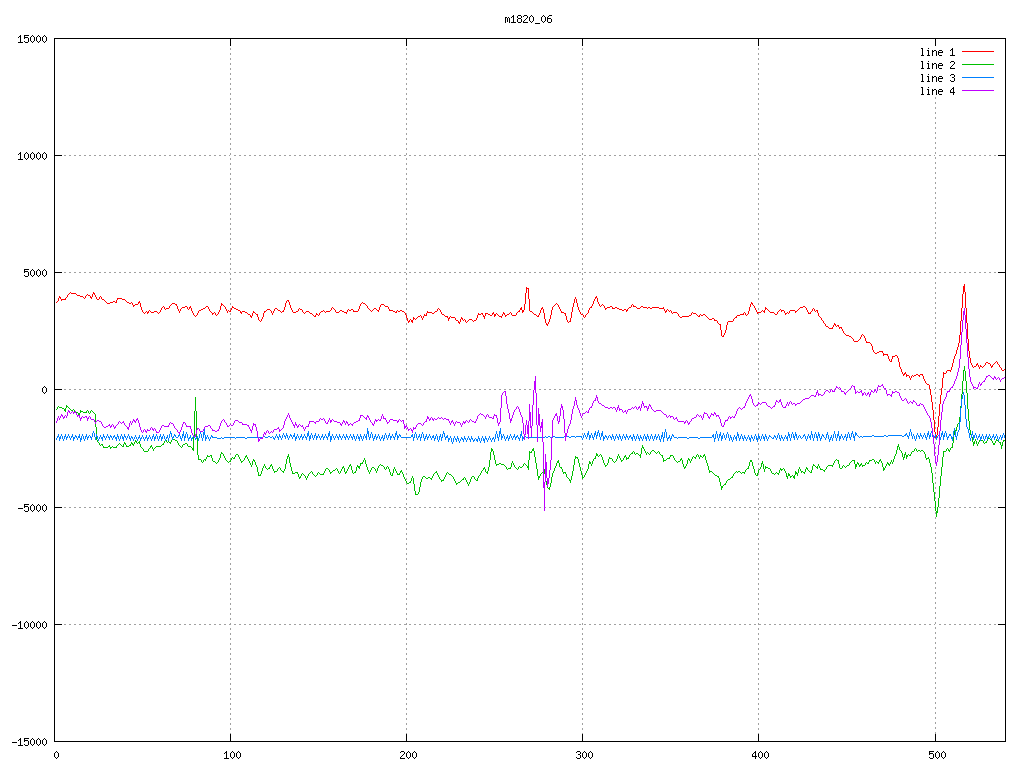The height and width of the screenshot is (768, 1024).
Task: Click the -15000 y-axis tick label
Action: [27, 741]
